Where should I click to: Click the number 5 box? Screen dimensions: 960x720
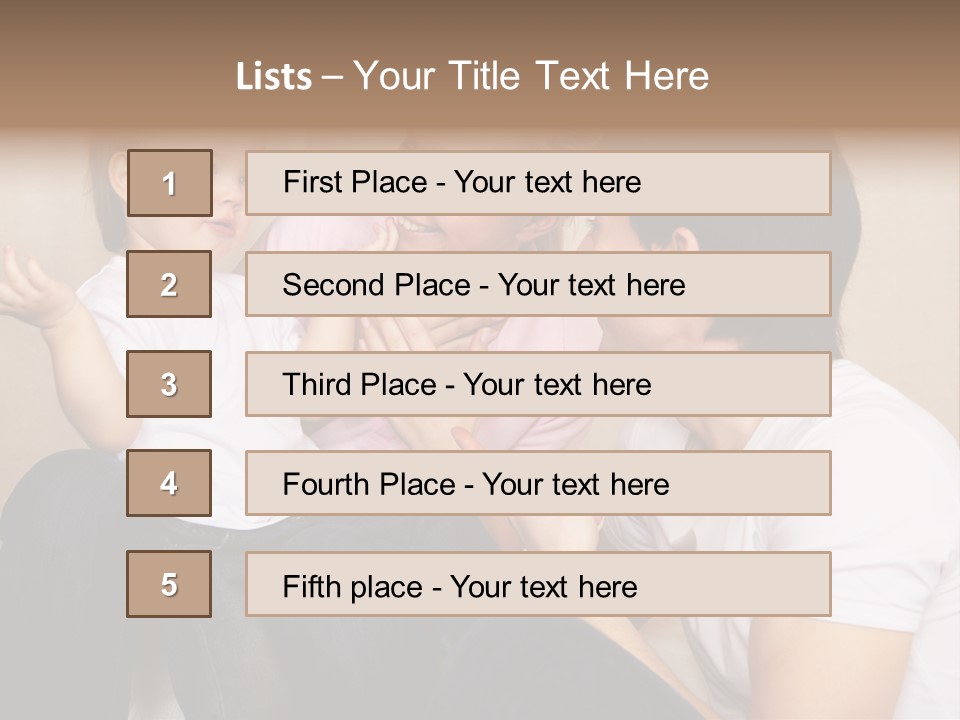(169, 584)
